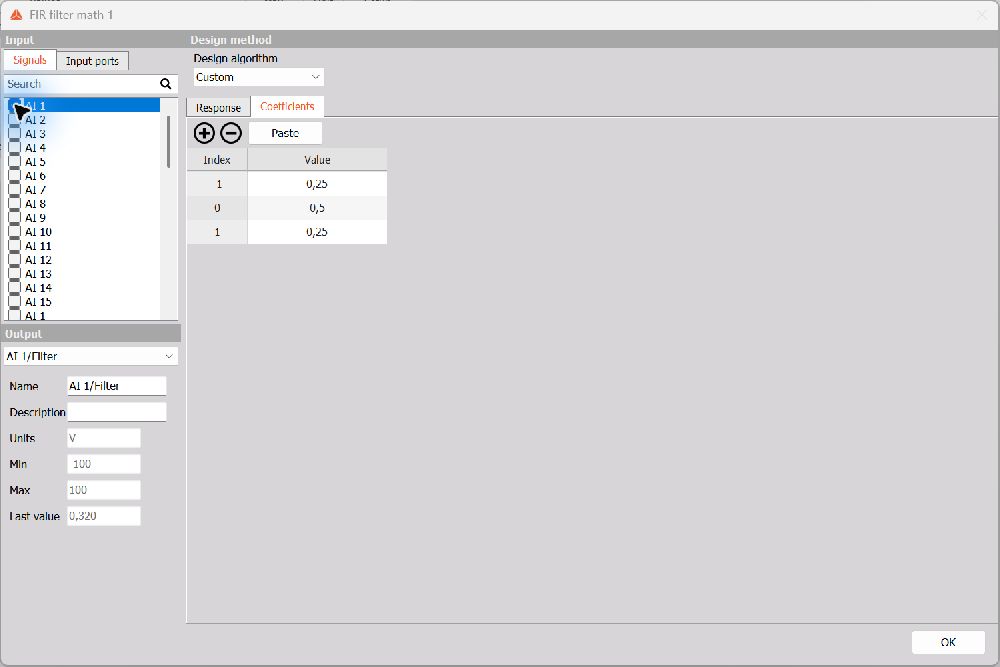Image resolution: width=1000 pixels, height=667 pixels.
Task: Open the Output channel AI 1/Filter dropdown
Action: pyautogui.click(x=90, y=356)
